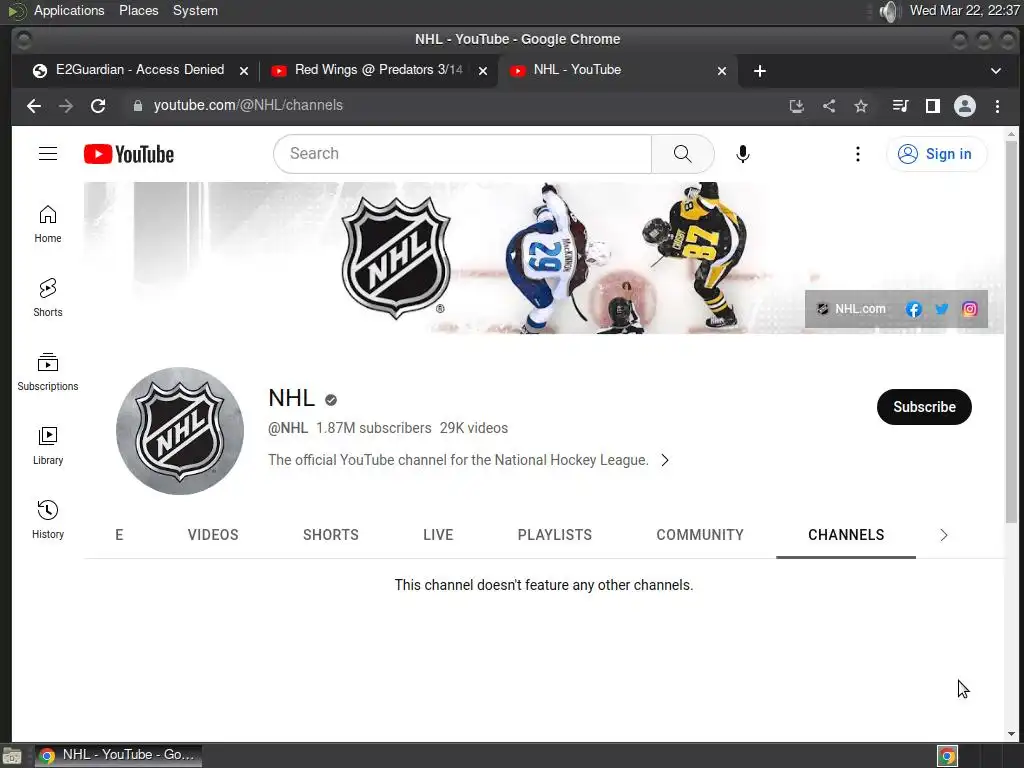
Task: Switch to the PLAYLISTS tab
Action: point(555,535)
